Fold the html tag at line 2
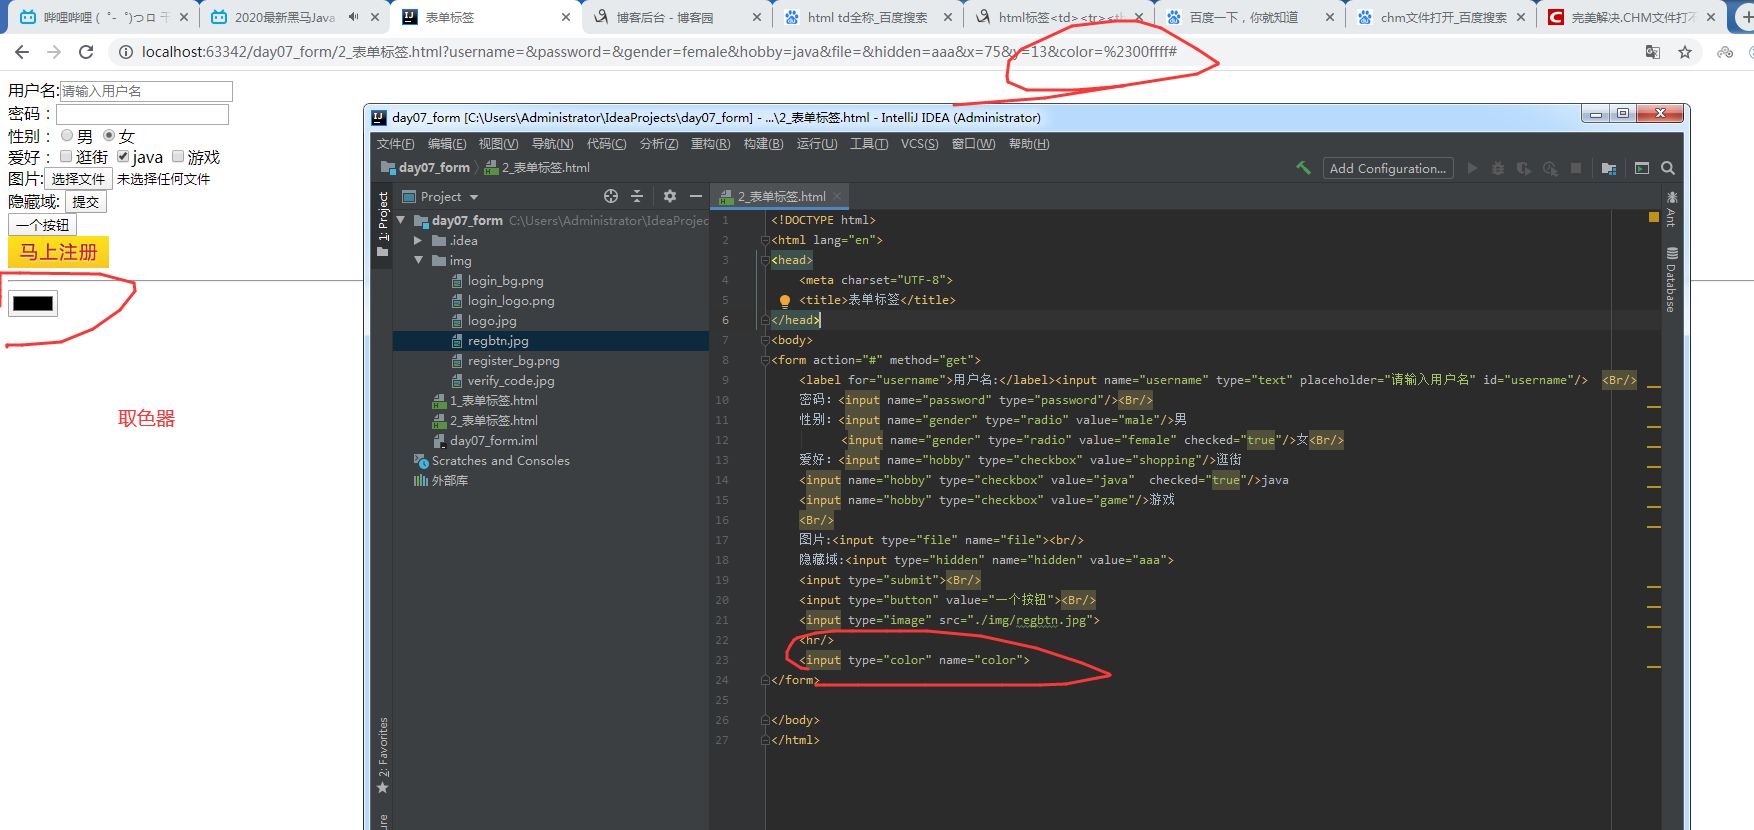Image resolution: width=1754 pixels, height=830 pixels. [765, 240]
